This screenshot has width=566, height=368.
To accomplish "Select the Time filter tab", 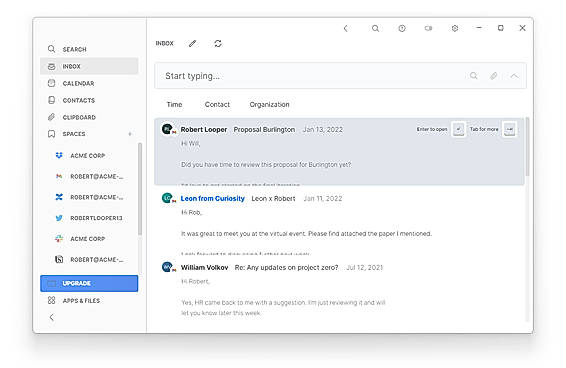I will tap(174, 105).
